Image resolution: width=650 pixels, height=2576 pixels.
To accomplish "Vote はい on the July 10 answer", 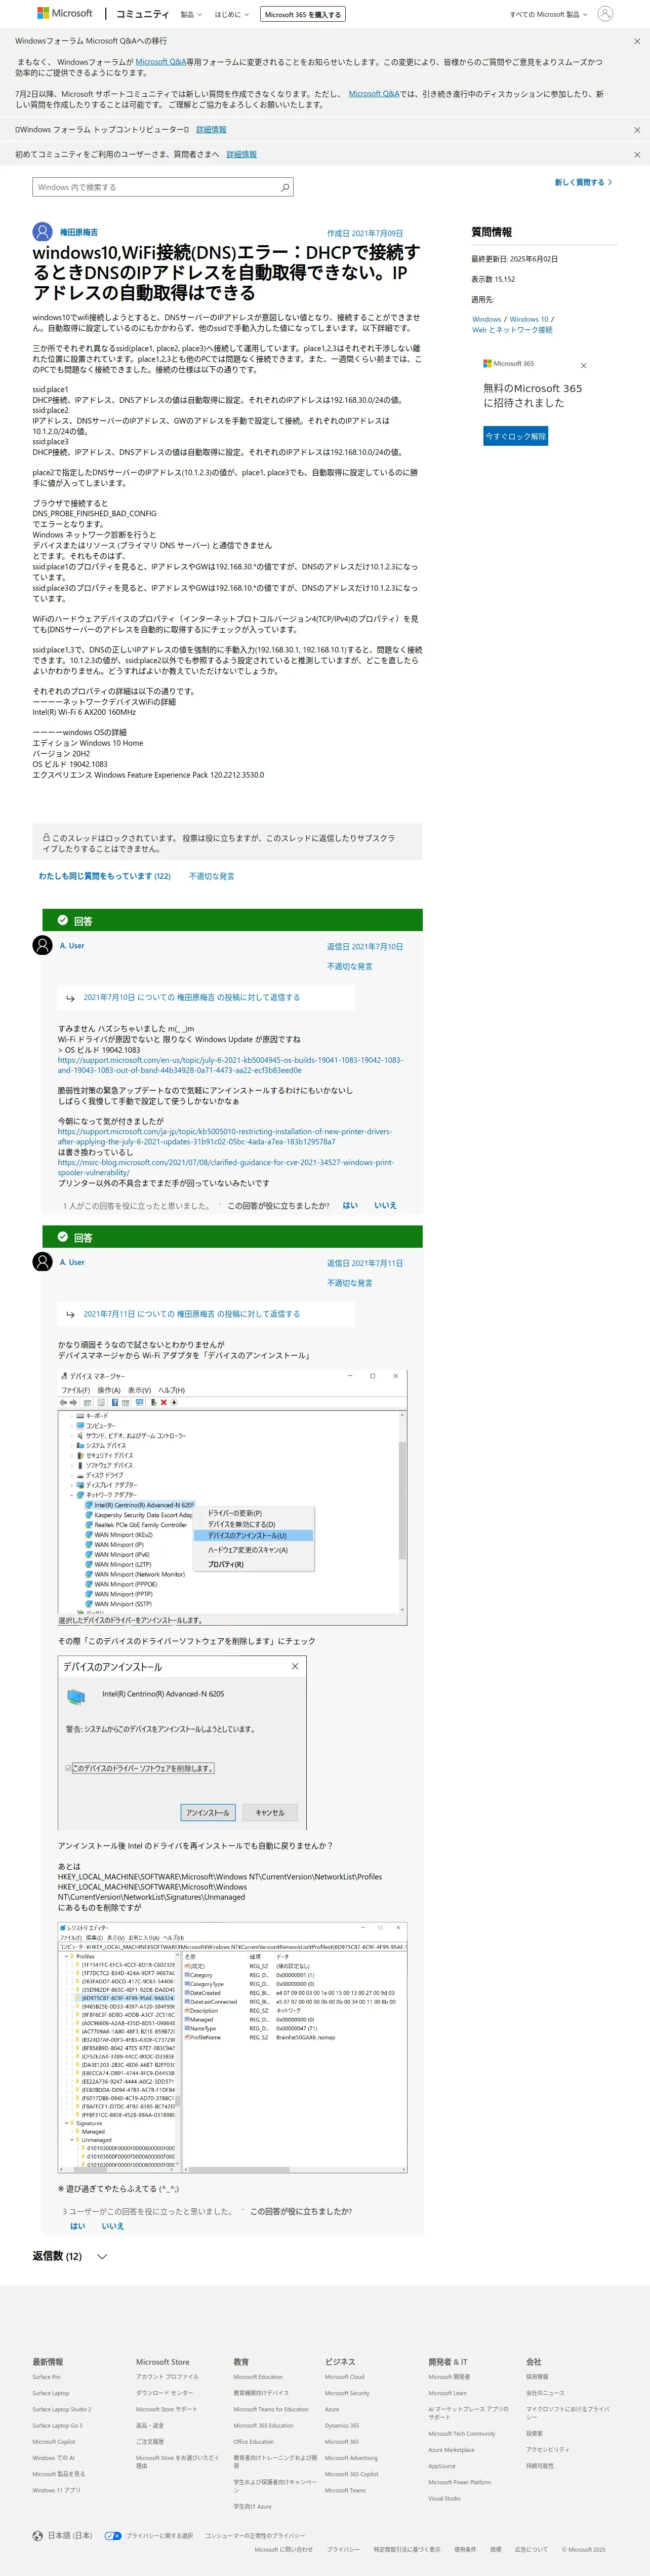I will (350, 1205).
